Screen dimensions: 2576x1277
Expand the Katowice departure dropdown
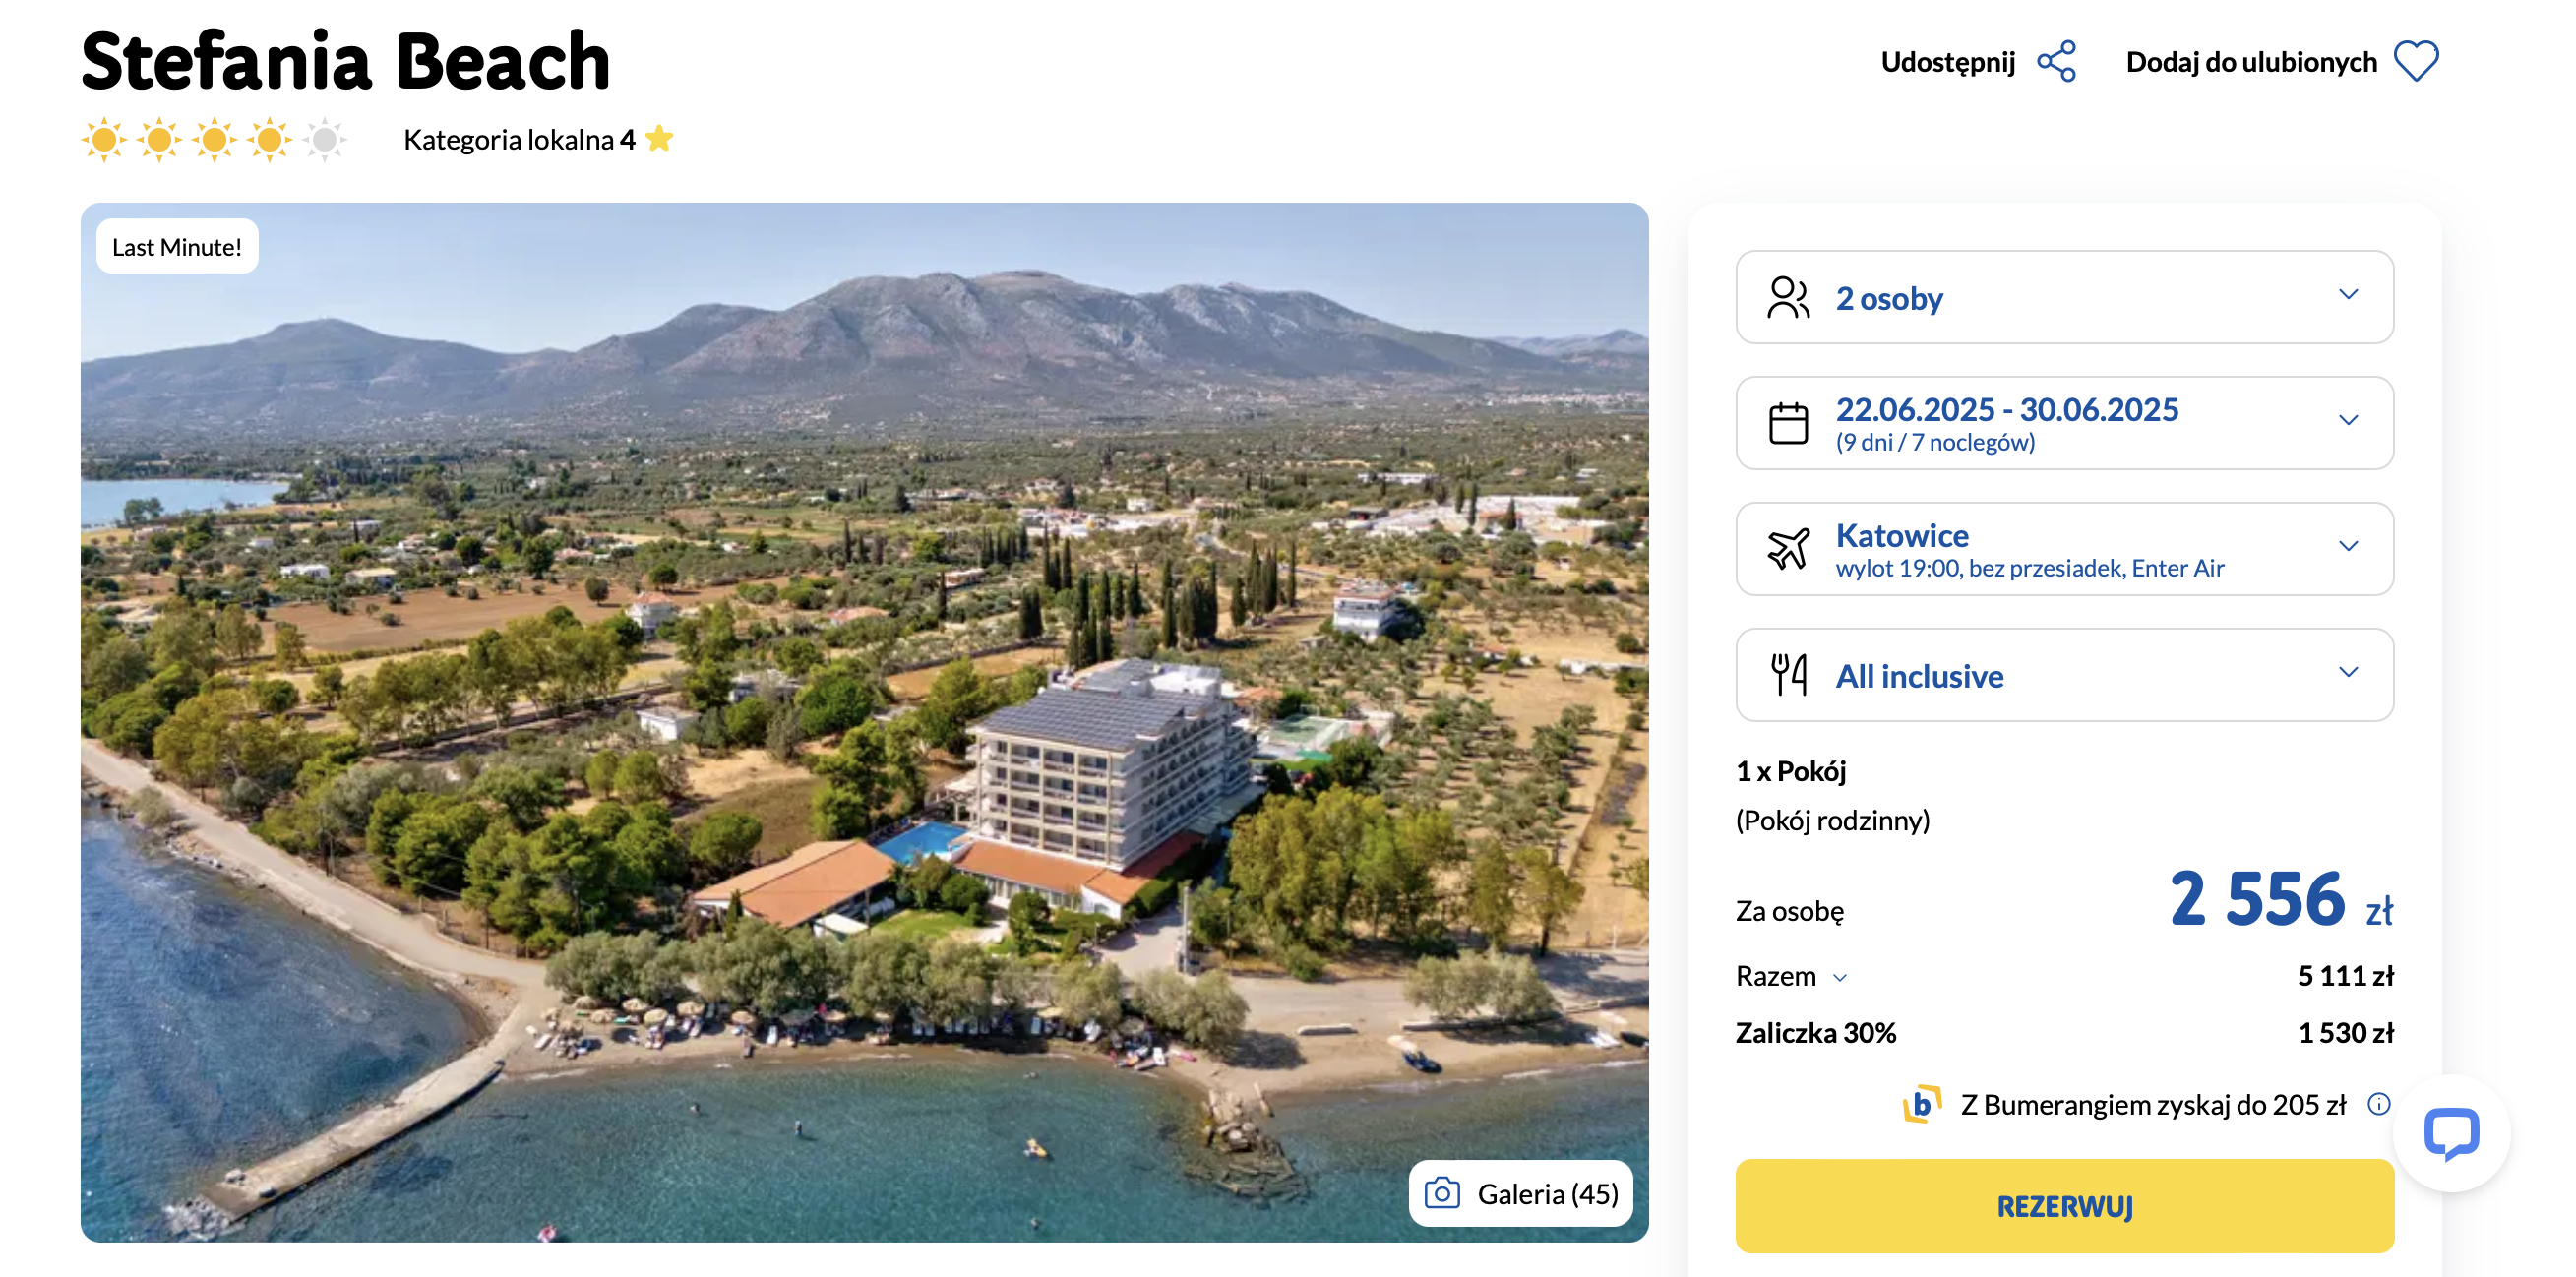[2064, 549]
